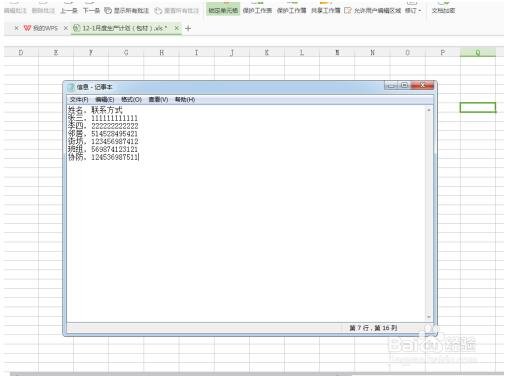Switch to the 12-1月 spreadsheet tab

[x=125, y=28]
